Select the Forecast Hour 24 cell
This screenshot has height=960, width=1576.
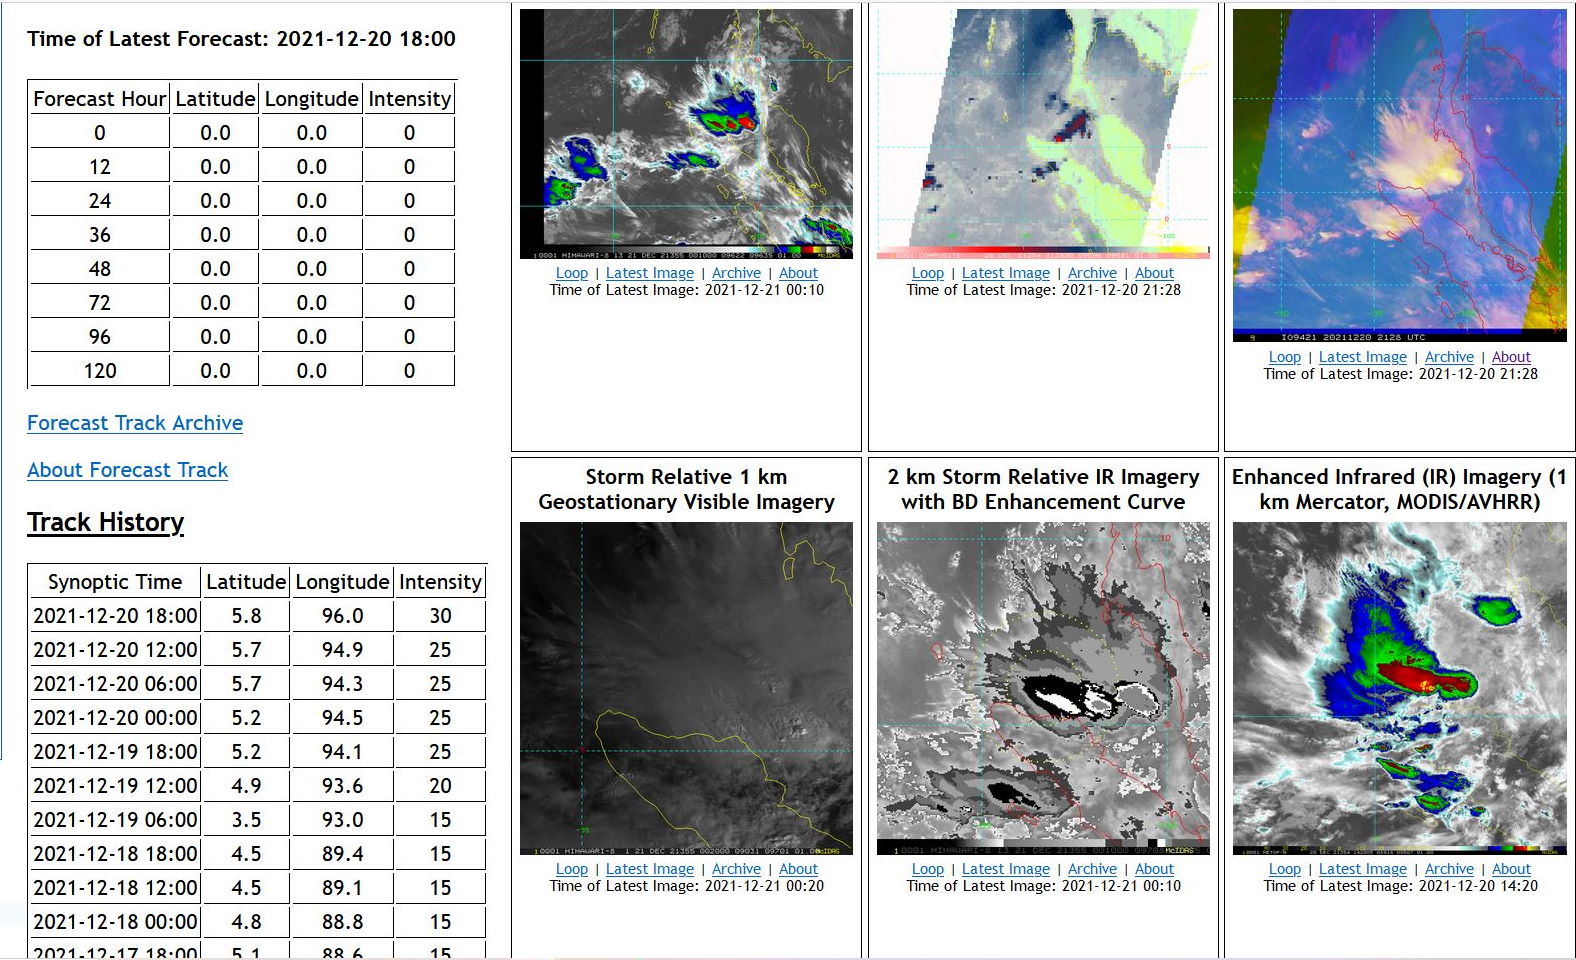(x=99, y=201)
